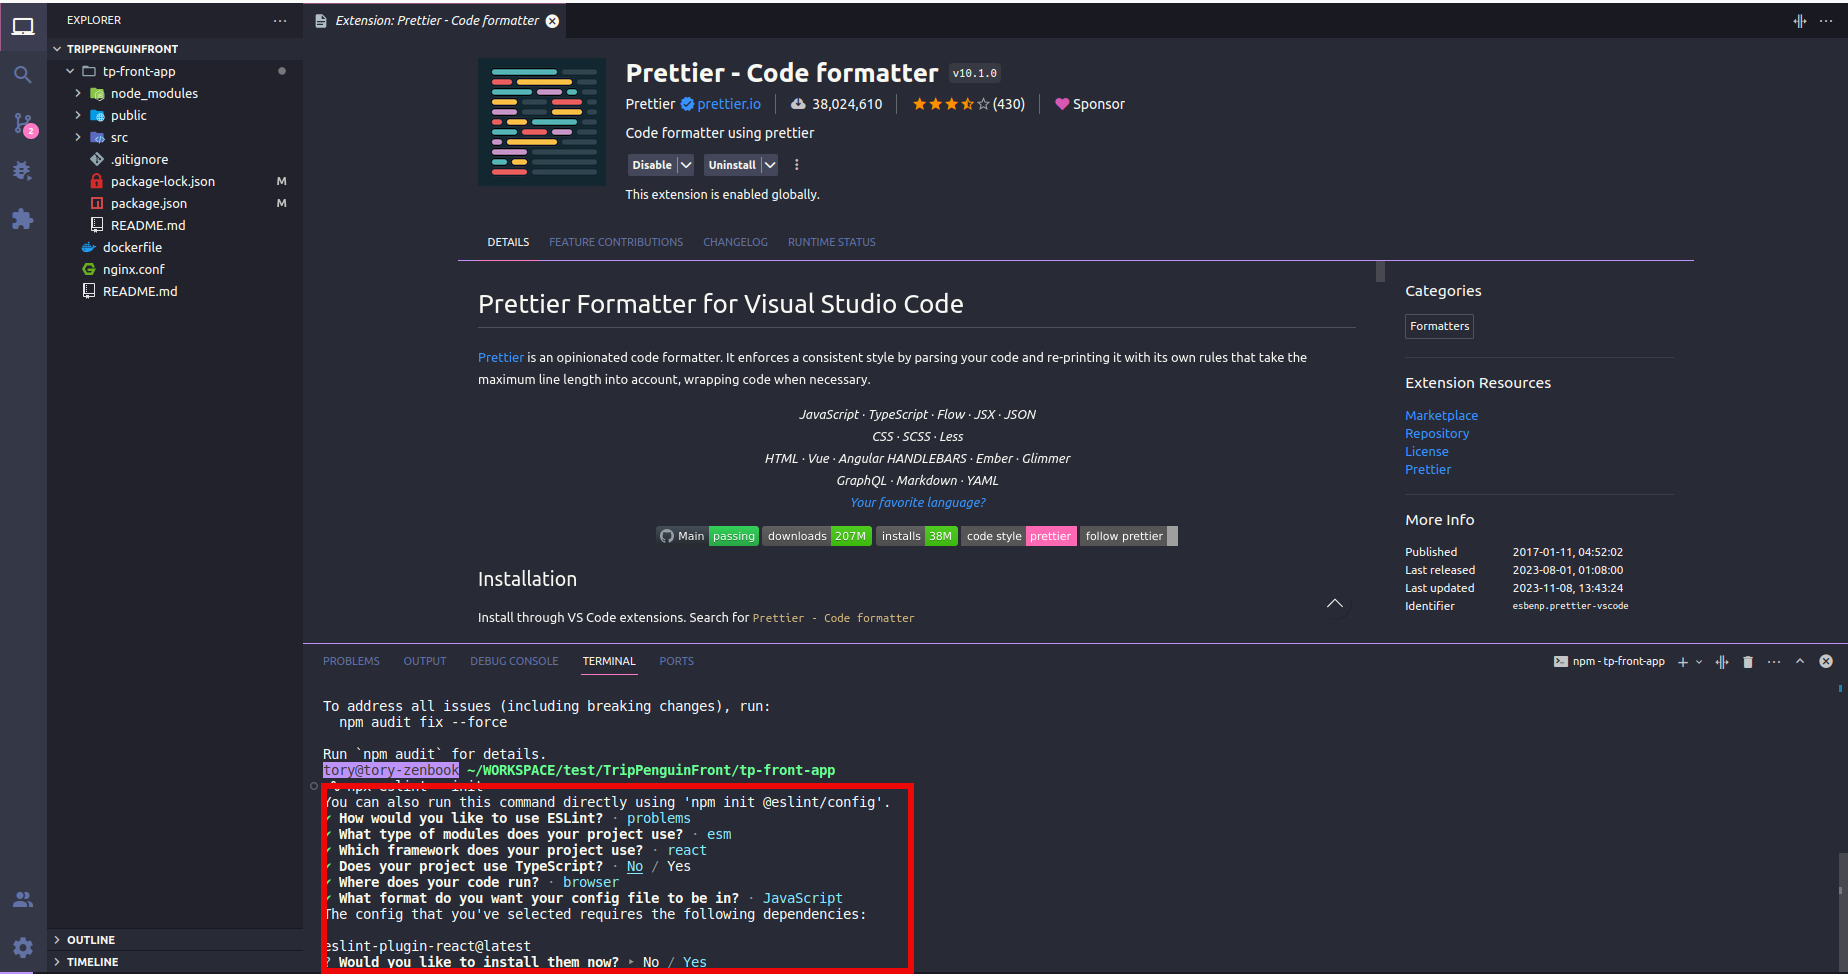1848x974 pixels.
Task: Open the Explorer view in the activity bar
Action: click(x=23, y=27)
